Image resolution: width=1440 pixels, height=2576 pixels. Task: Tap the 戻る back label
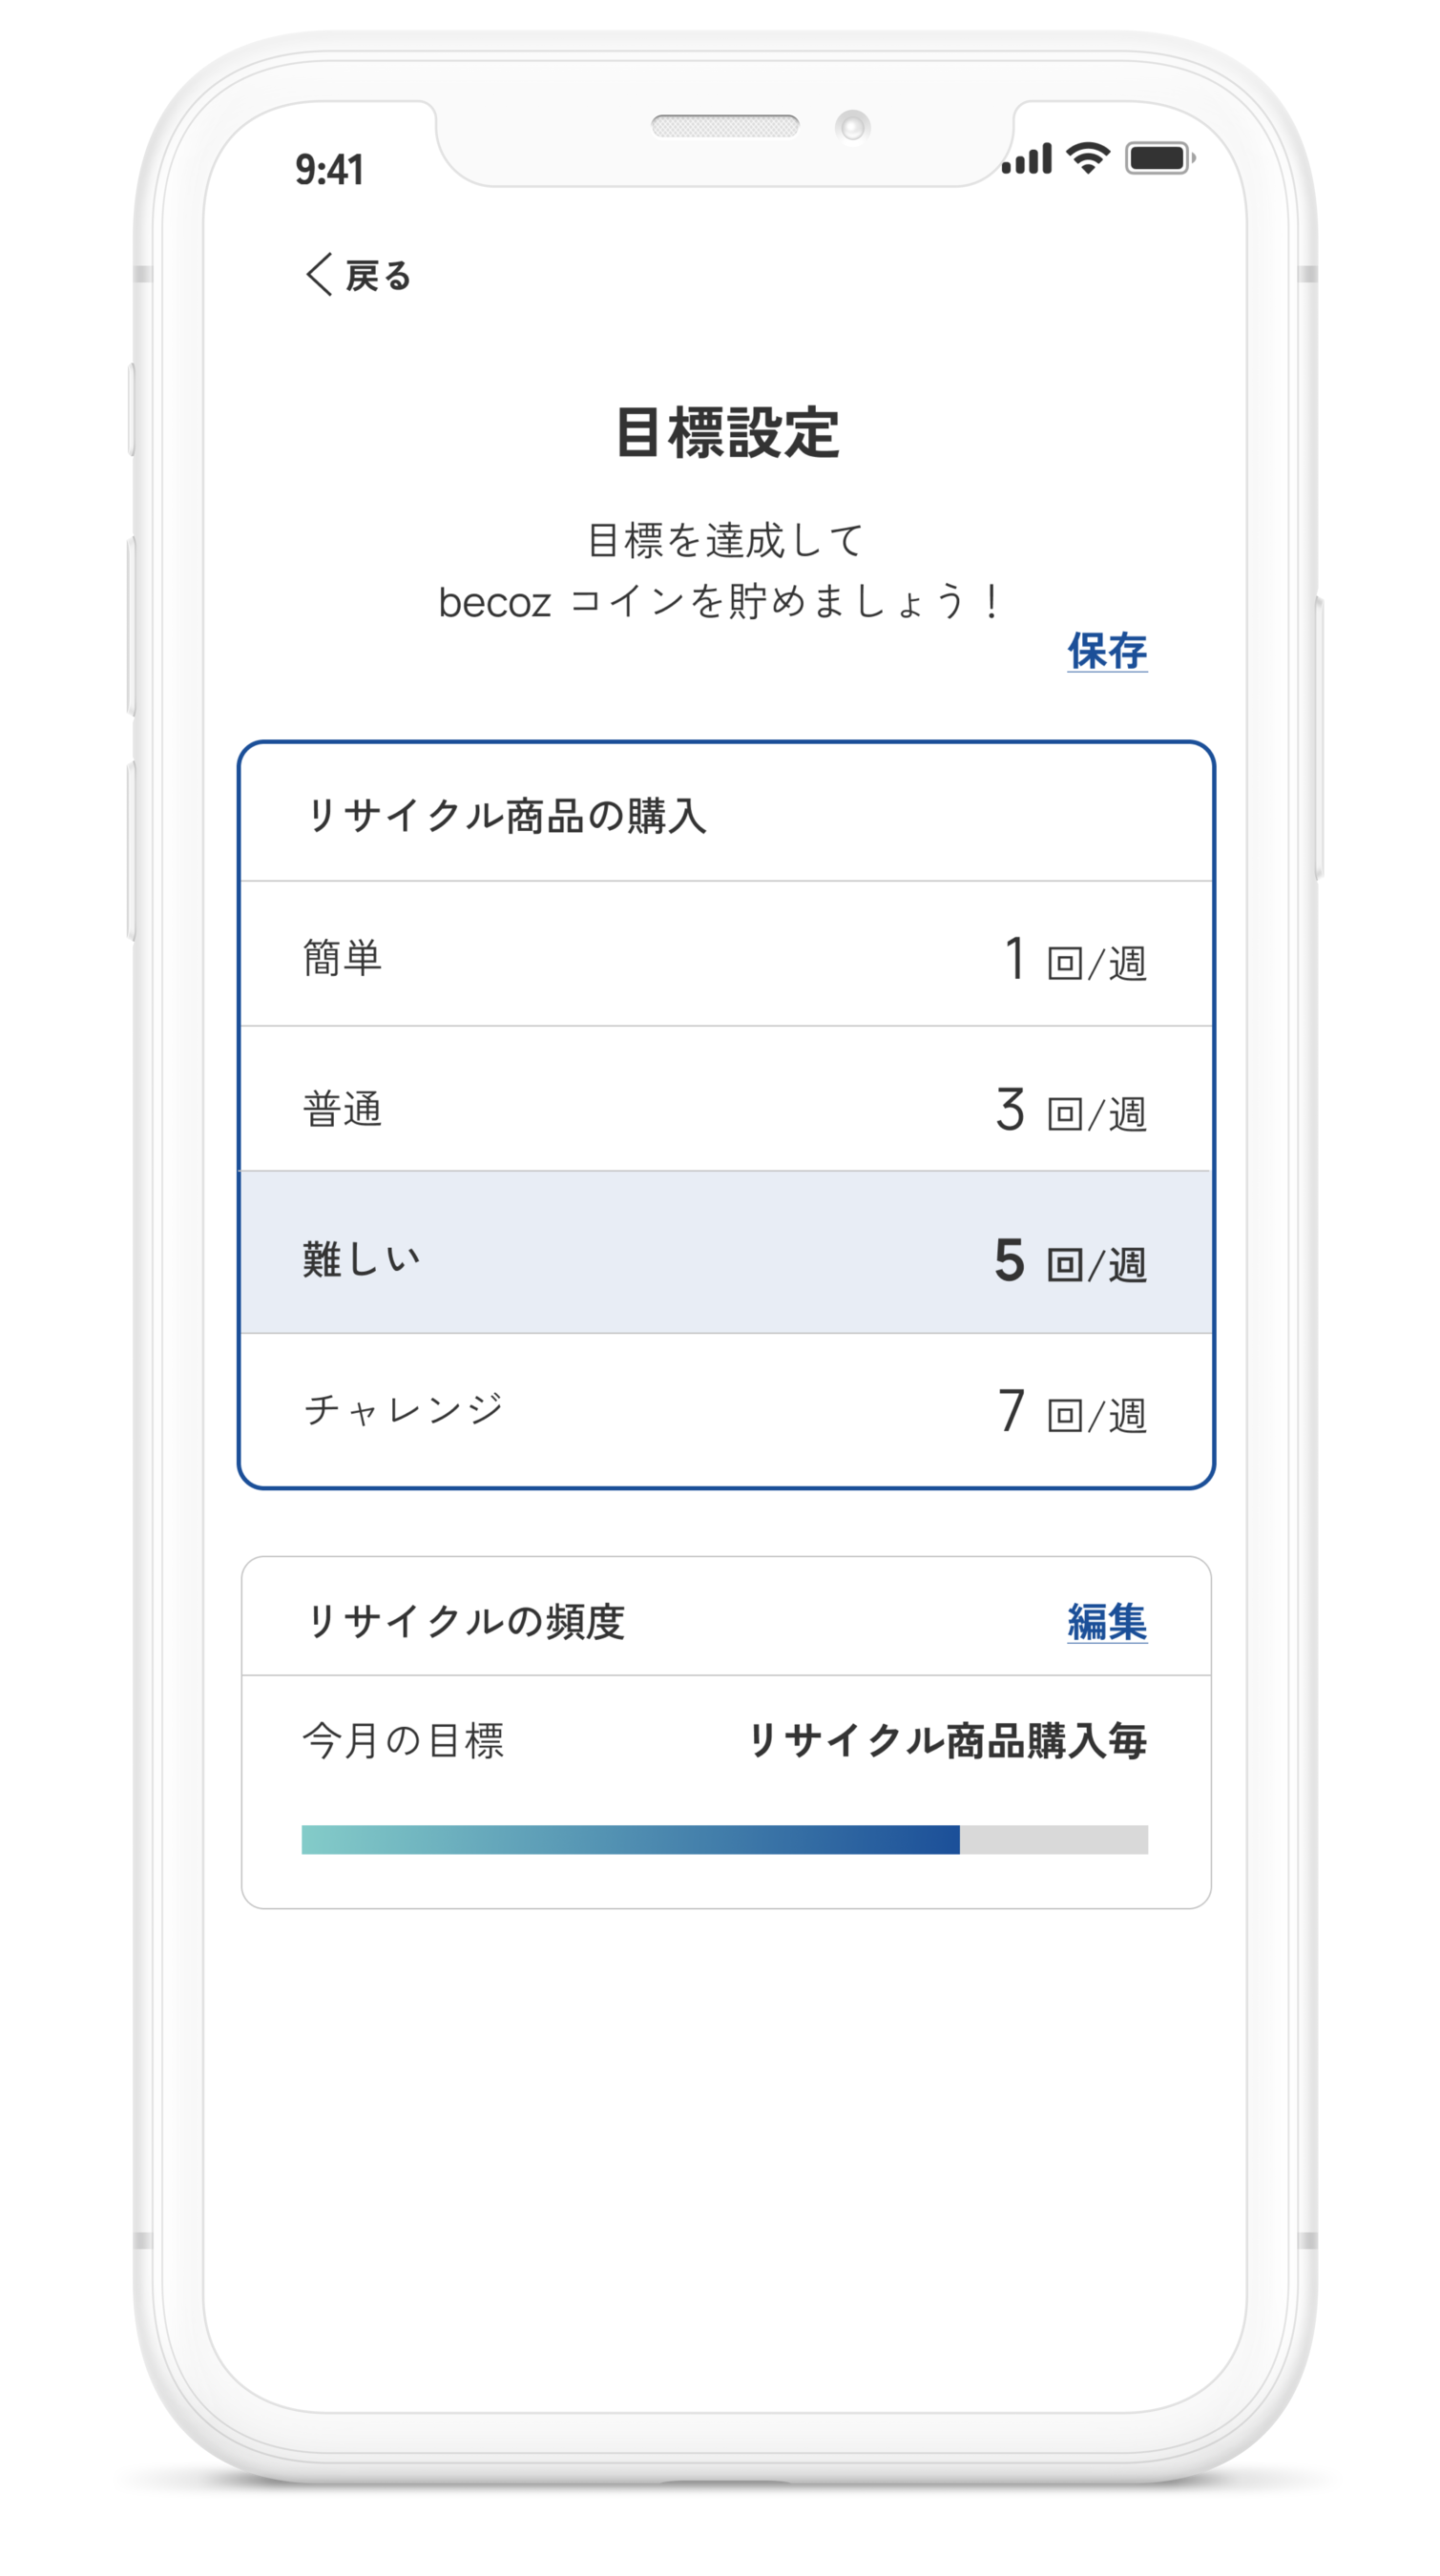(378, 276)
